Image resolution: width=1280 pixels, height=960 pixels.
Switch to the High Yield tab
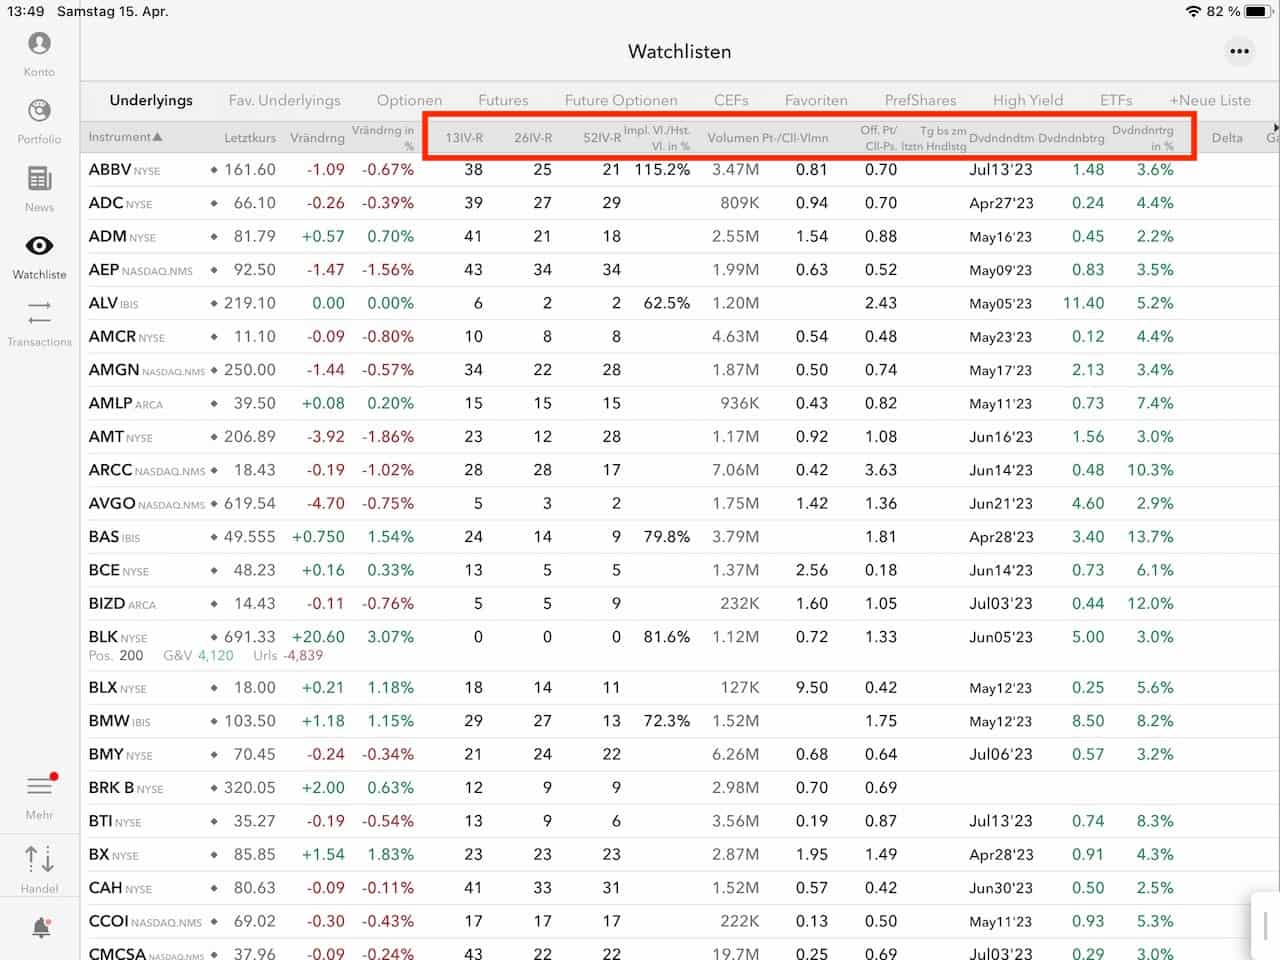pos(1028,100)
